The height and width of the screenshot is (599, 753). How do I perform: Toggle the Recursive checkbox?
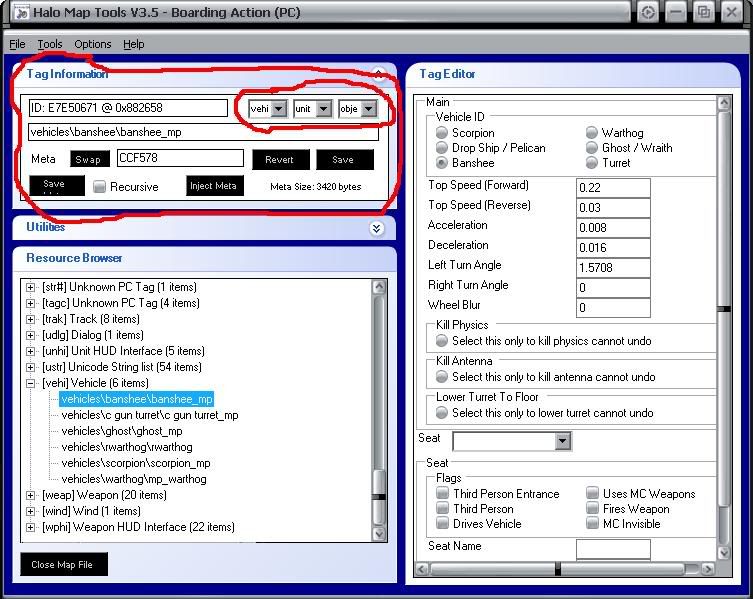point(99,186)
